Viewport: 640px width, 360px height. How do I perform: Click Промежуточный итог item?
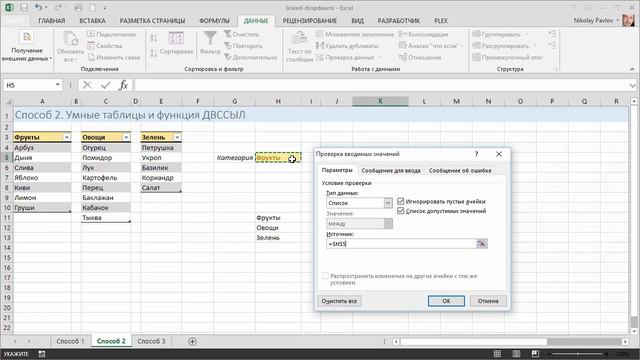click(507, 57)
